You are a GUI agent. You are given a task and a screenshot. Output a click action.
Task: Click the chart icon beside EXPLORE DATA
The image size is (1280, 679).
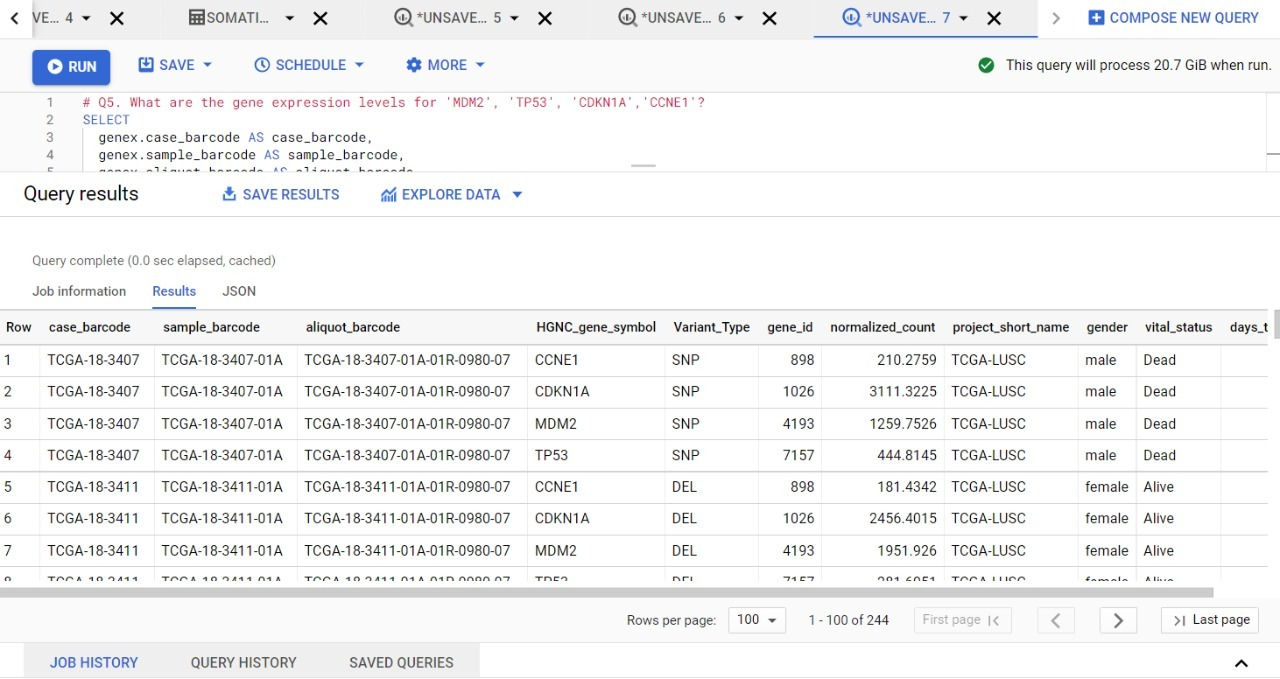click(x=388, y=194)
